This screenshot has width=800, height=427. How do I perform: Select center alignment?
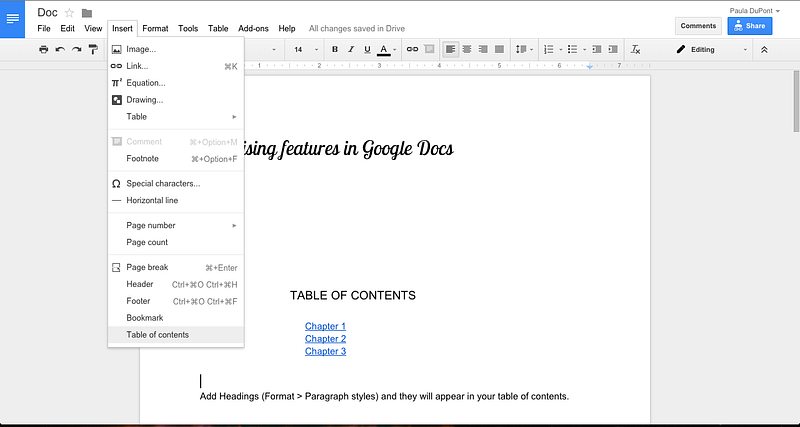pyautogui.click(x=467, y=49)
